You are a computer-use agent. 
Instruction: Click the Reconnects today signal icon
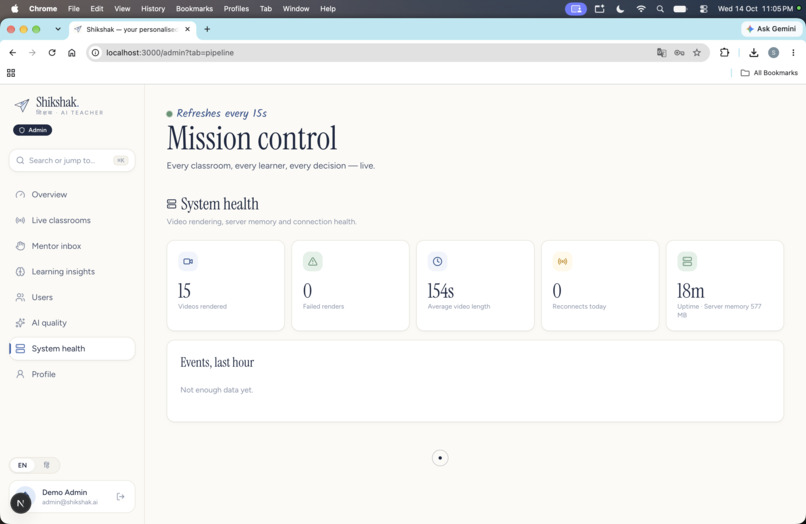[562, 261]
